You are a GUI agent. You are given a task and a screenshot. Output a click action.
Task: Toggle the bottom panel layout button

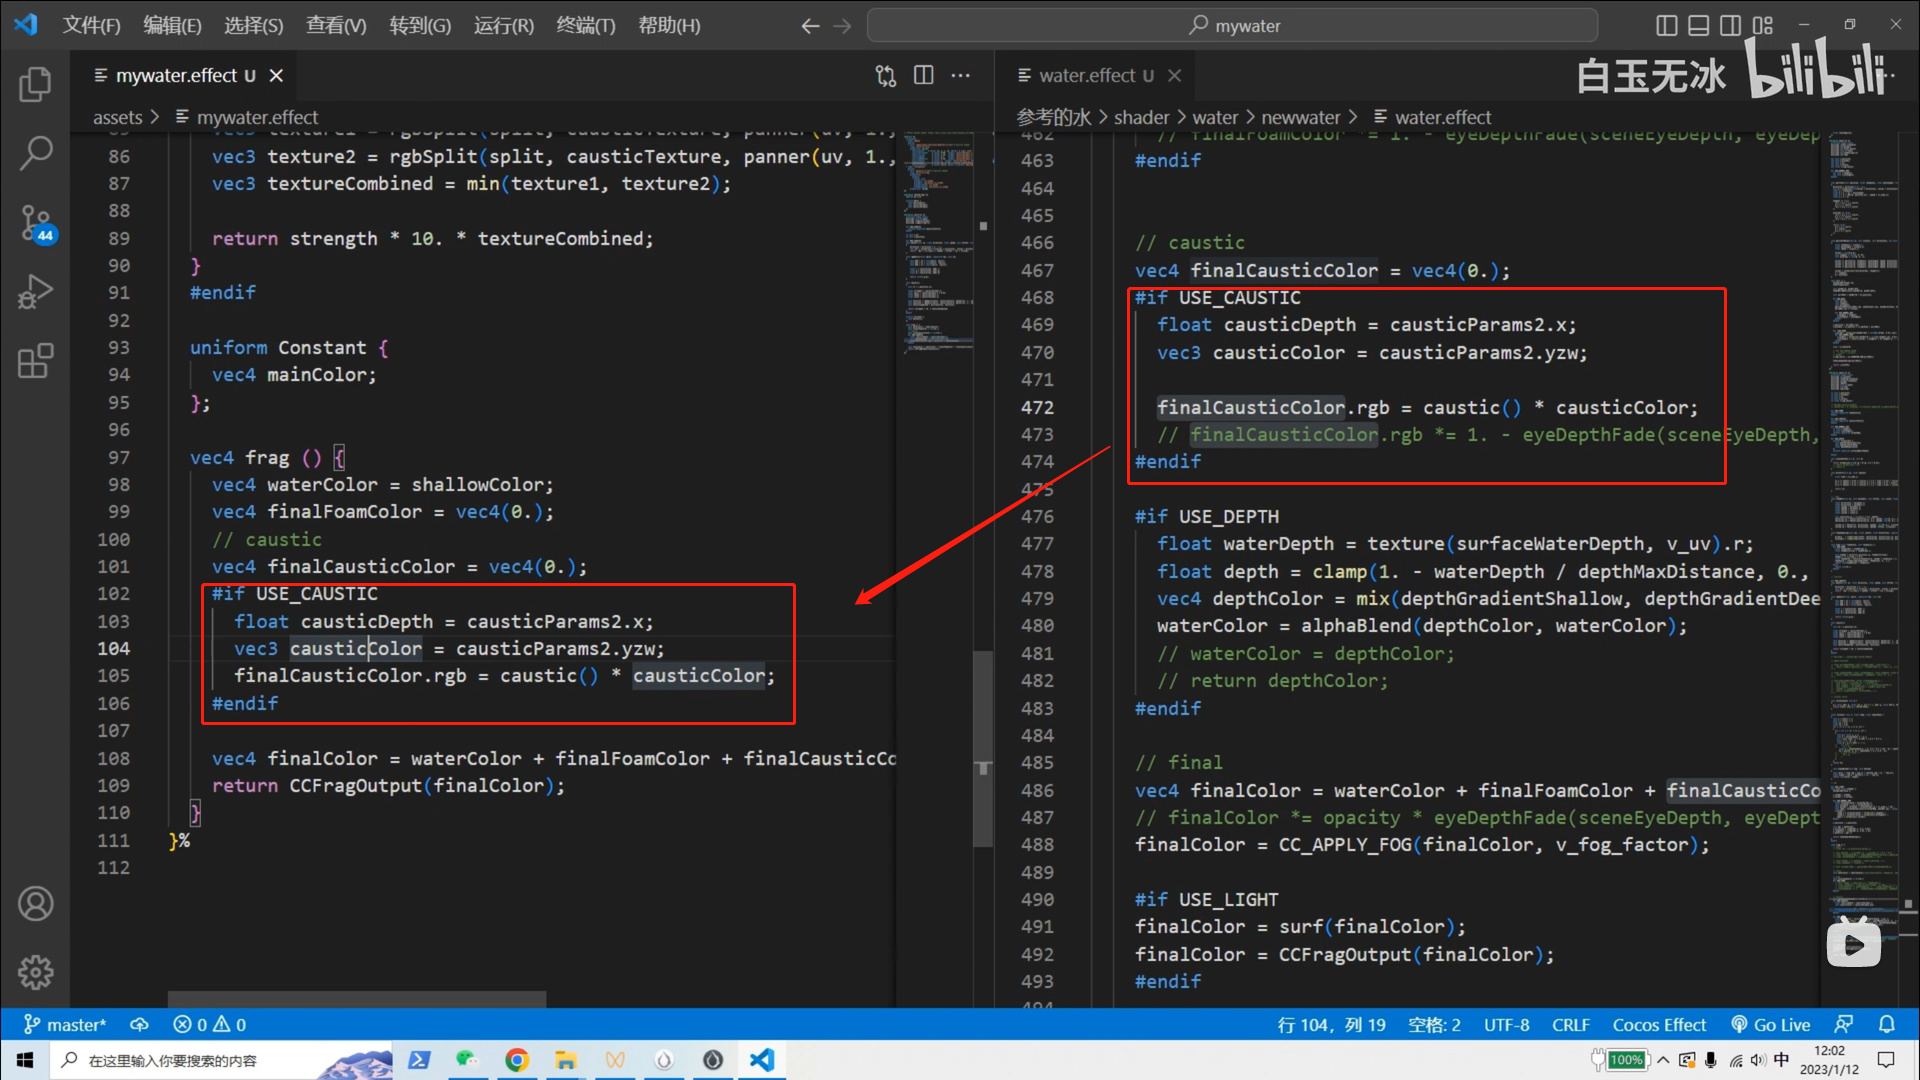pos(1698,25)
